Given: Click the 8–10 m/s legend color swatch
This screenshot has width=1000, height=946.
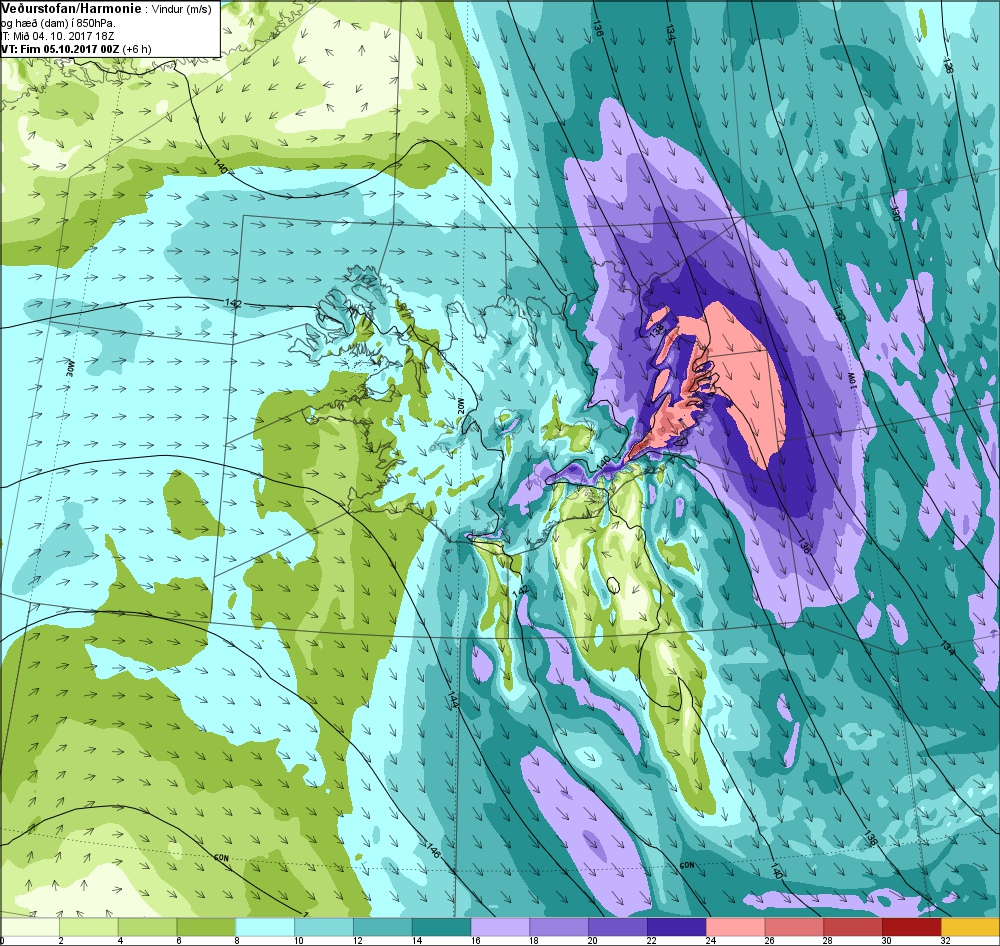Looking at the screenshot, I should coord(265,926).
